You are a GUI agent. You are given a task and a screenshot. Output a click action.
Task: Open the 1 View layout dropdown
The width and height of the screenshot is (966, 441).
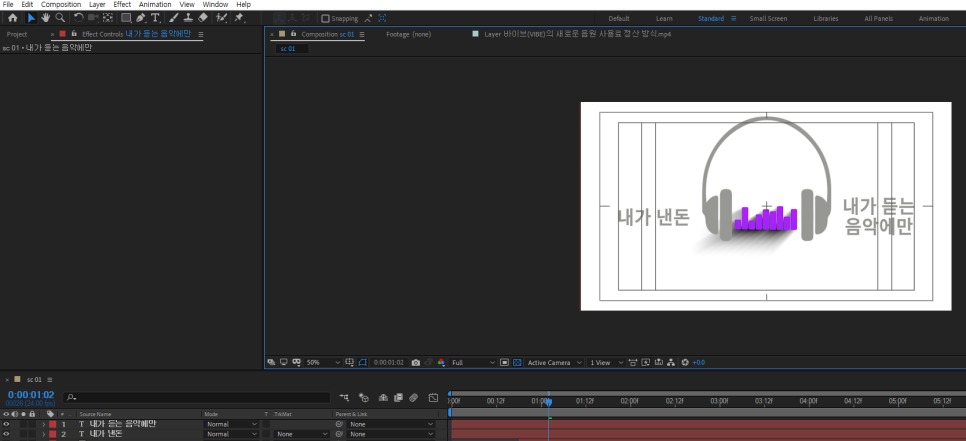click(606, 363)
